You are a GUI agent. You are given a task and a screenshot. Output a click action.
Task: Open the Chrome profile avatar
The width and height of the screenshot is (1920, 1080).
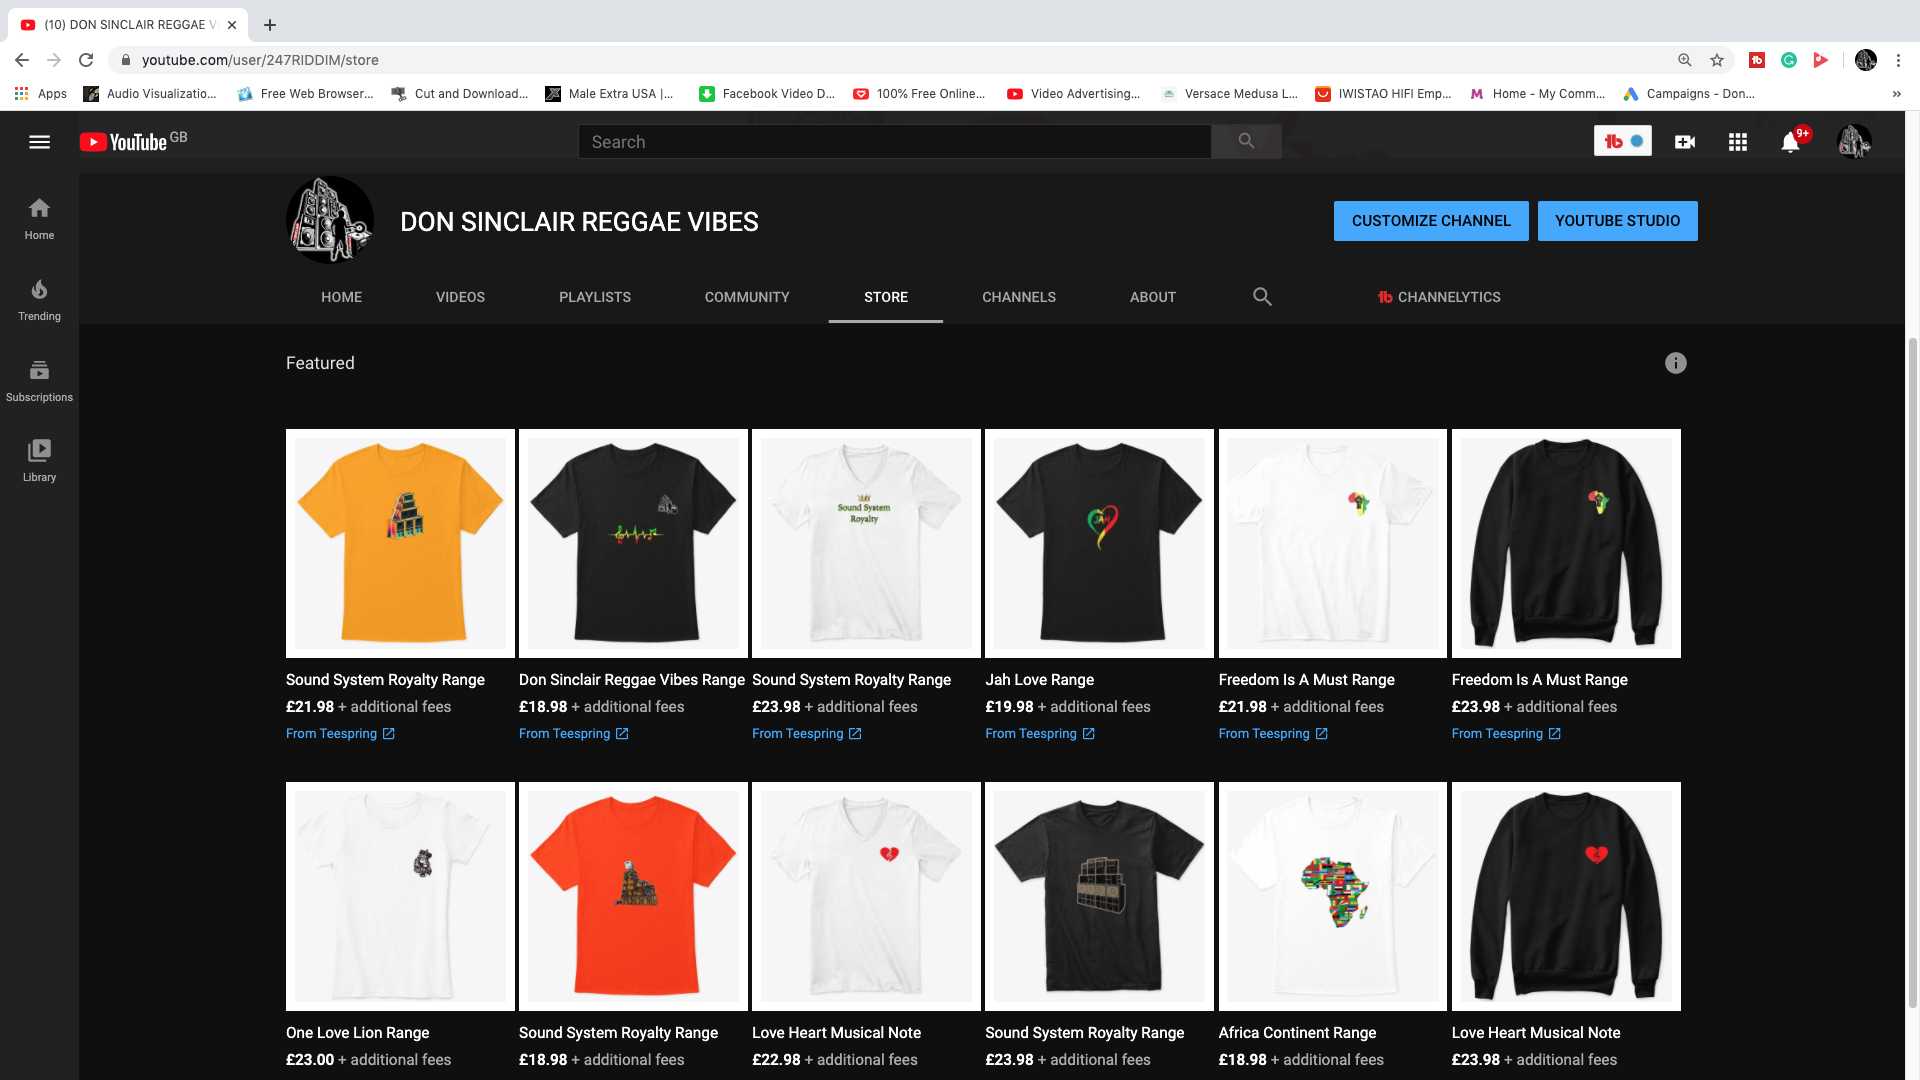coord(1866,60)
